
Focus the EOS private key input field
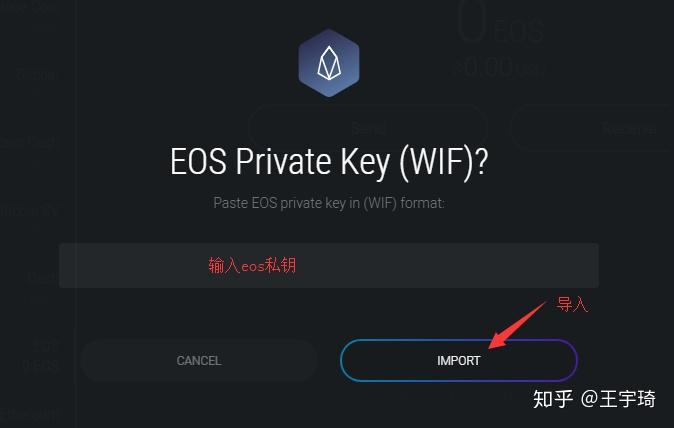pyautogui.click(x=329, y=265)
